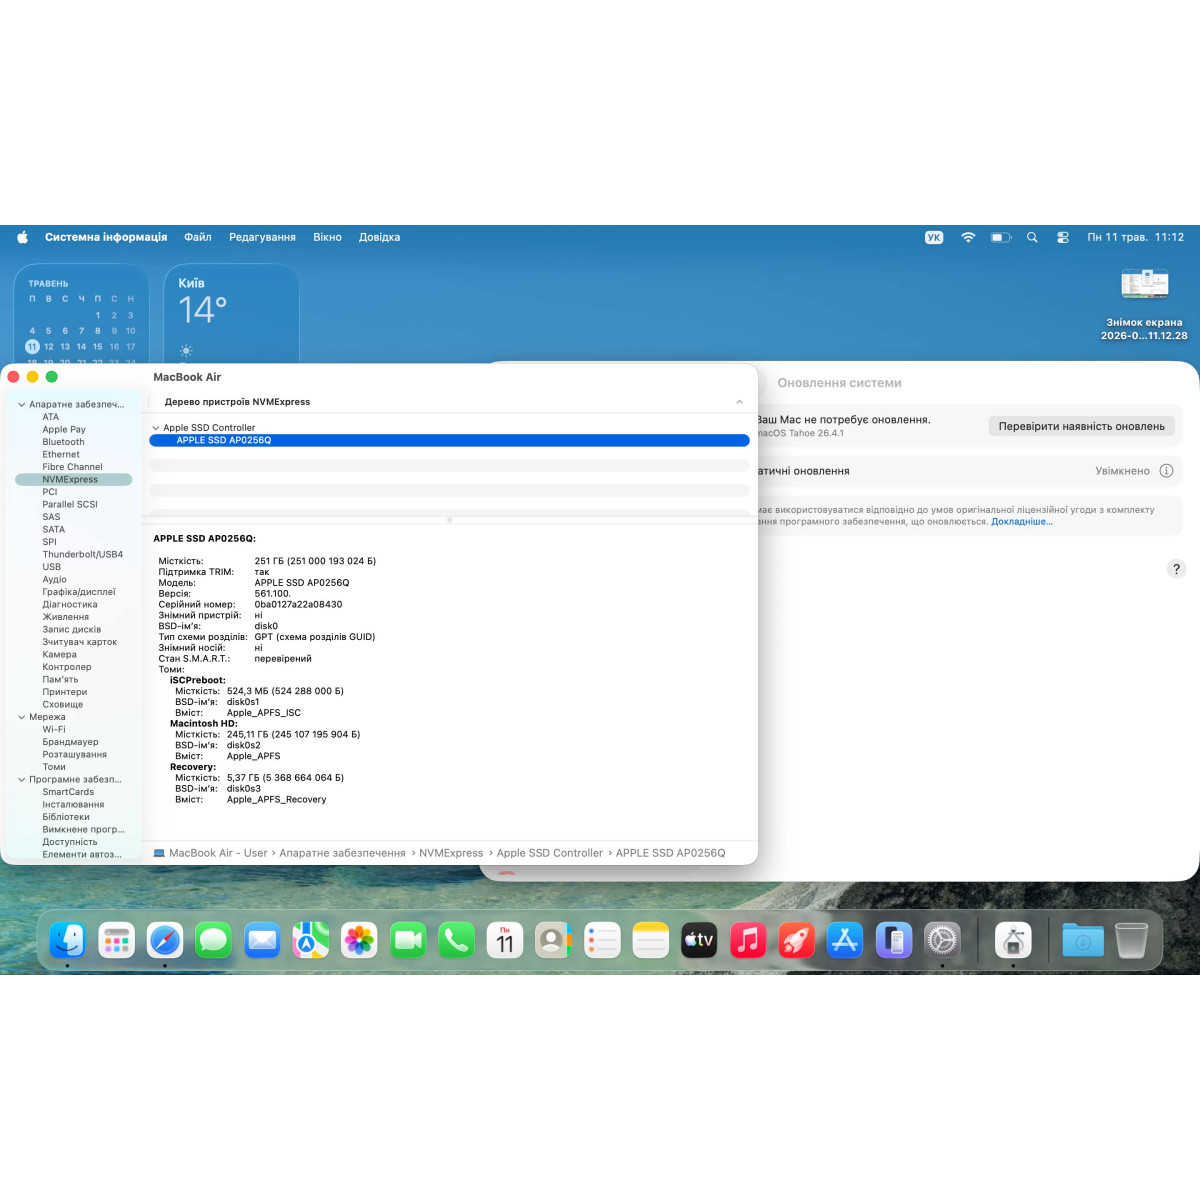The image size is (1200, 1200).
Task: Open App Store in Dock
Action: tap(845, 940)
